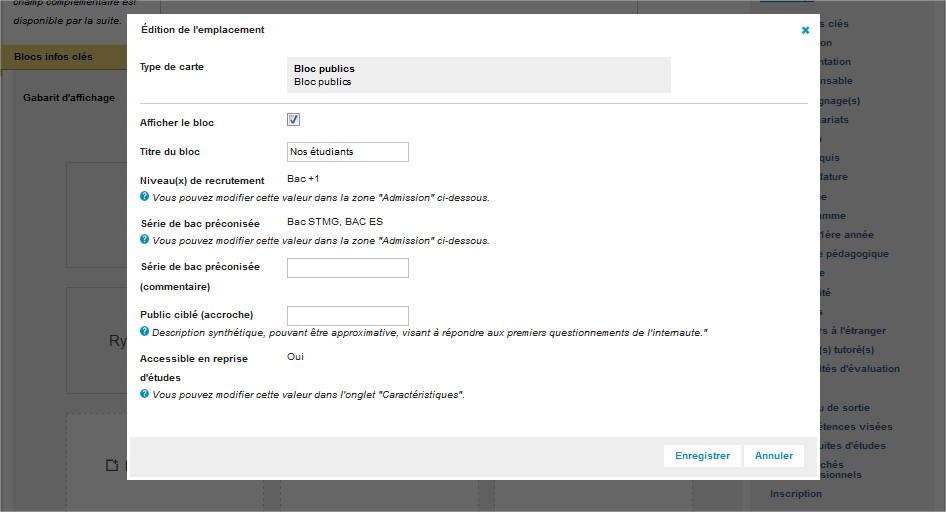Image resolution: width=946 pixels, height=512 pixels.
Task: Click help icon under Accessible en reprise d'études
Action: tap(144, 393)
